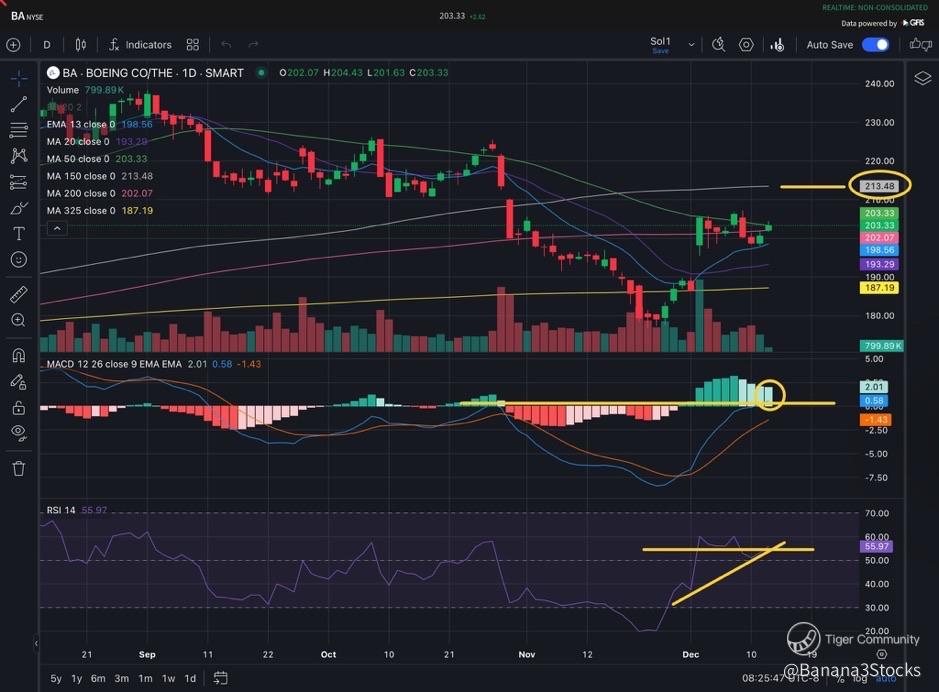Viewport: 939px width, 692px height.
Task: Open the D interval selector
Action: point(47,45)
